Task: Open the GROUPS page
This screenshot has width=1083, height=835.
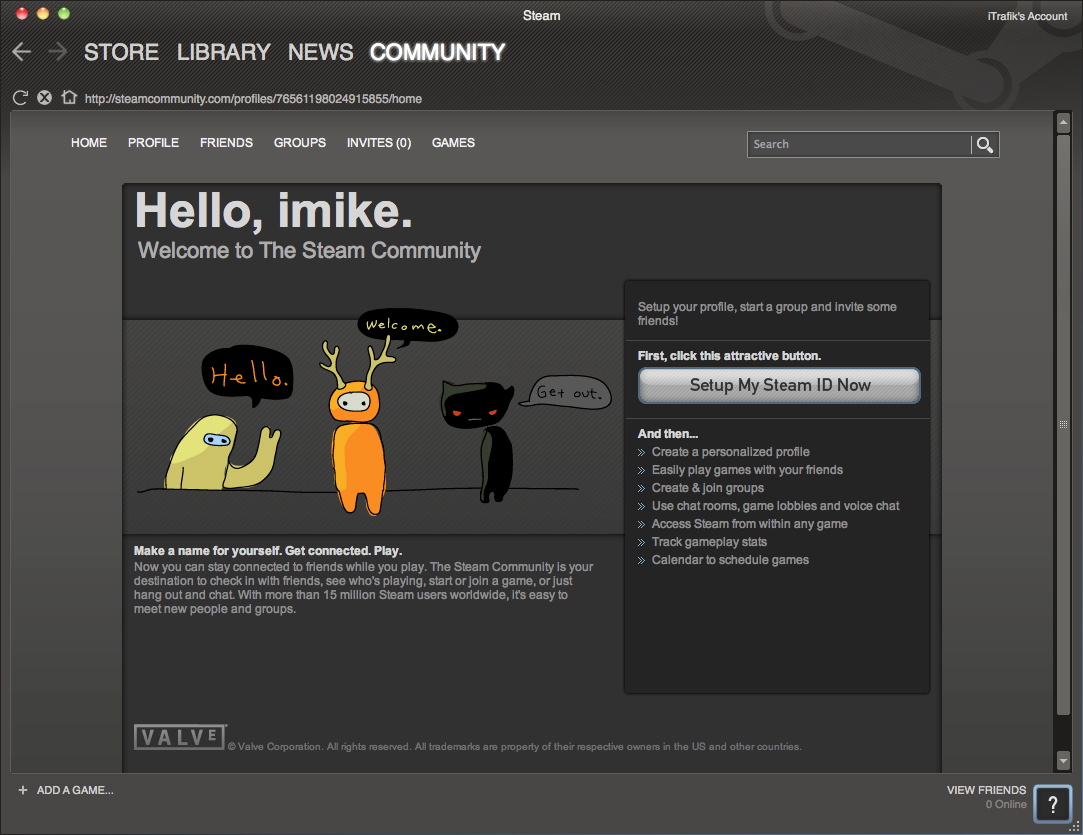Action: pyautogui.click(x=300, y=143)
